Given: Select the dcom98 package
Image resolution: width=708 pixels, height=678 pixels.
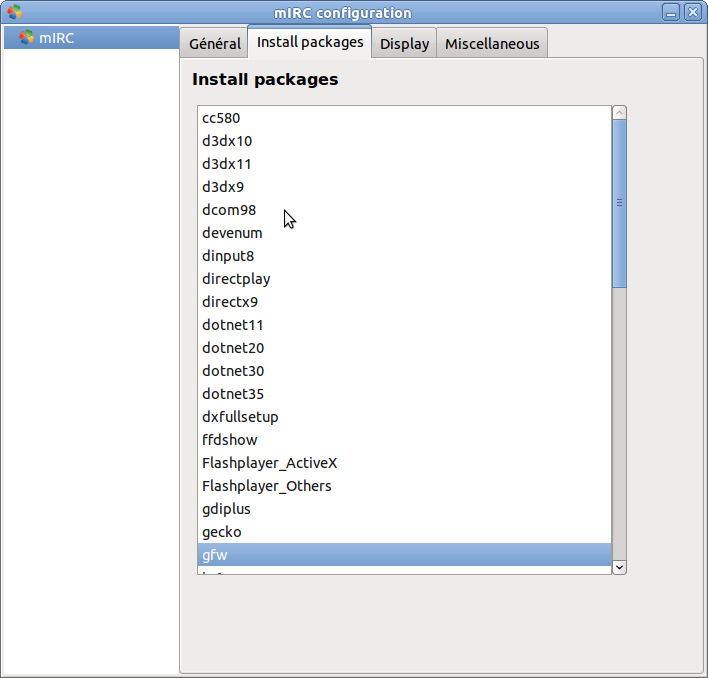Looking at the screenshot, I should point(404,210).
